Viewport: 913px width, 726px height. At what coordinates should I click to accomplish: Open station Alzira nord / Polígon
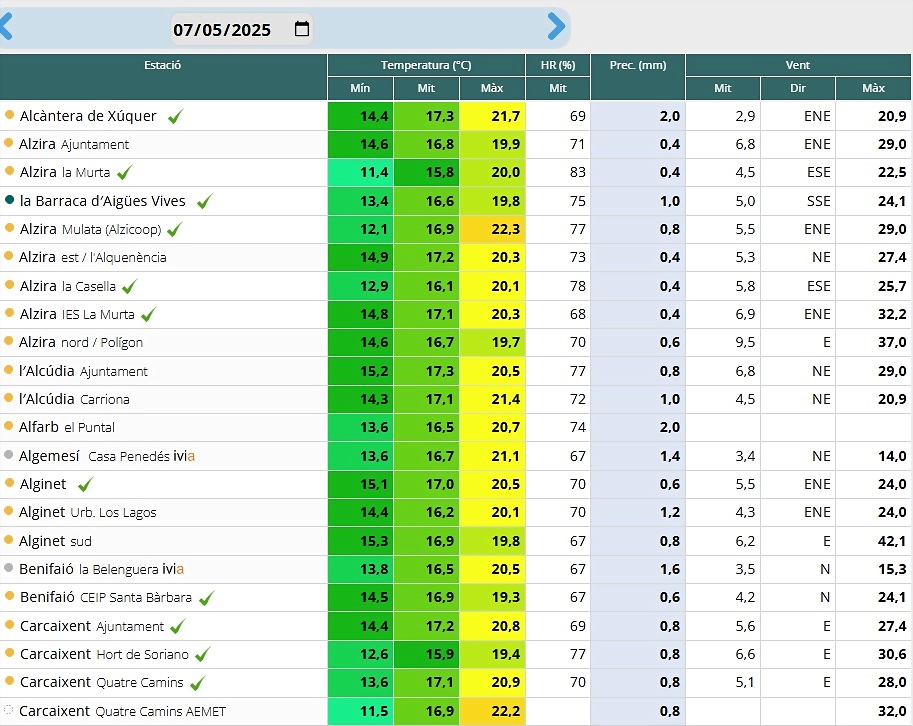tap(81, 342)
